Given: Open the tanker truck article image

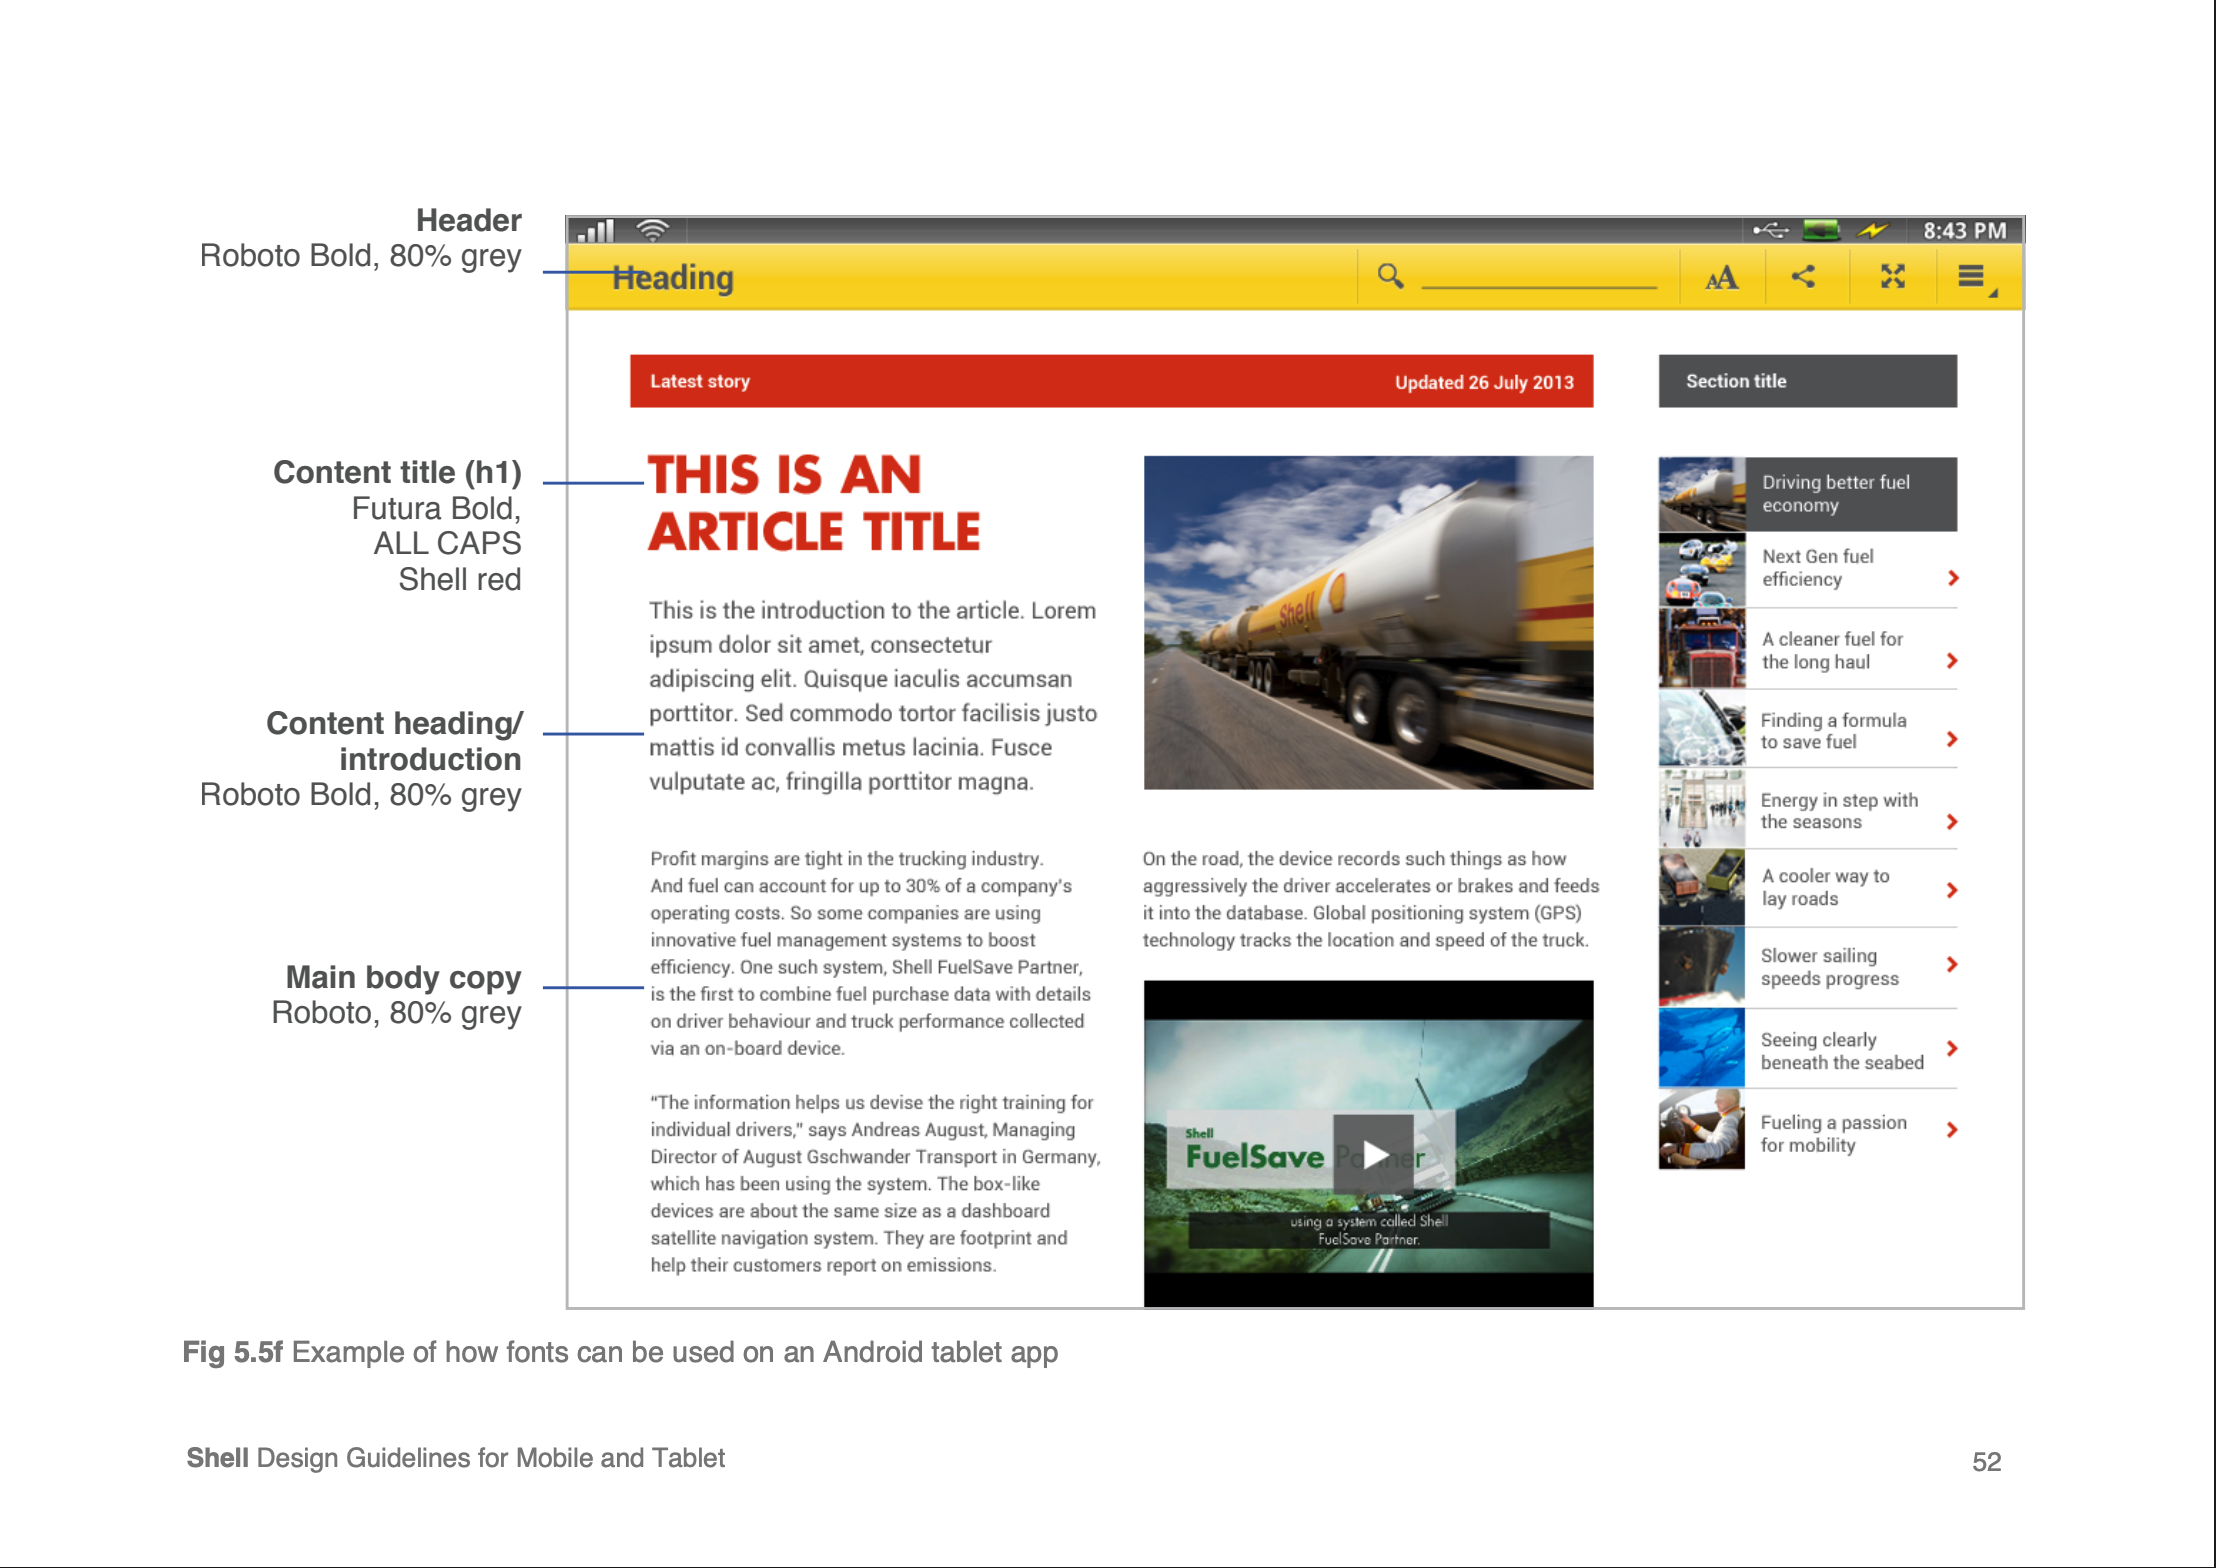Looking at the screenshot, I should (x=1368, y=622).
